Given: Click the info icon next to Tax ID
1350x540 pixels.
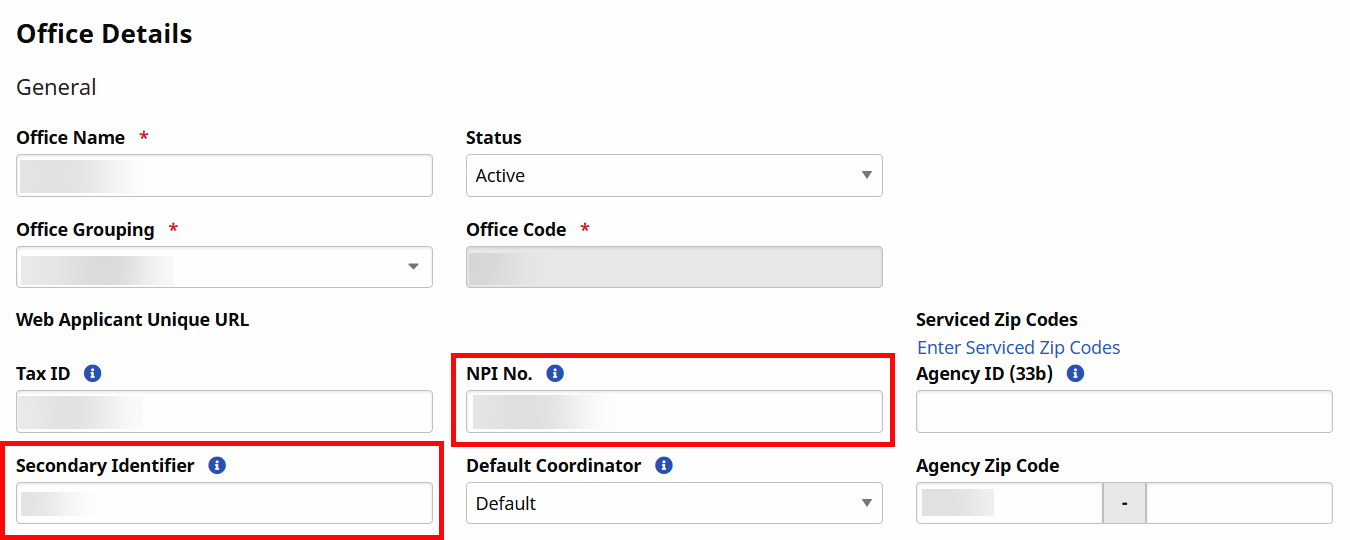Looking at the screenshot, I should click(x=93, y=373).
